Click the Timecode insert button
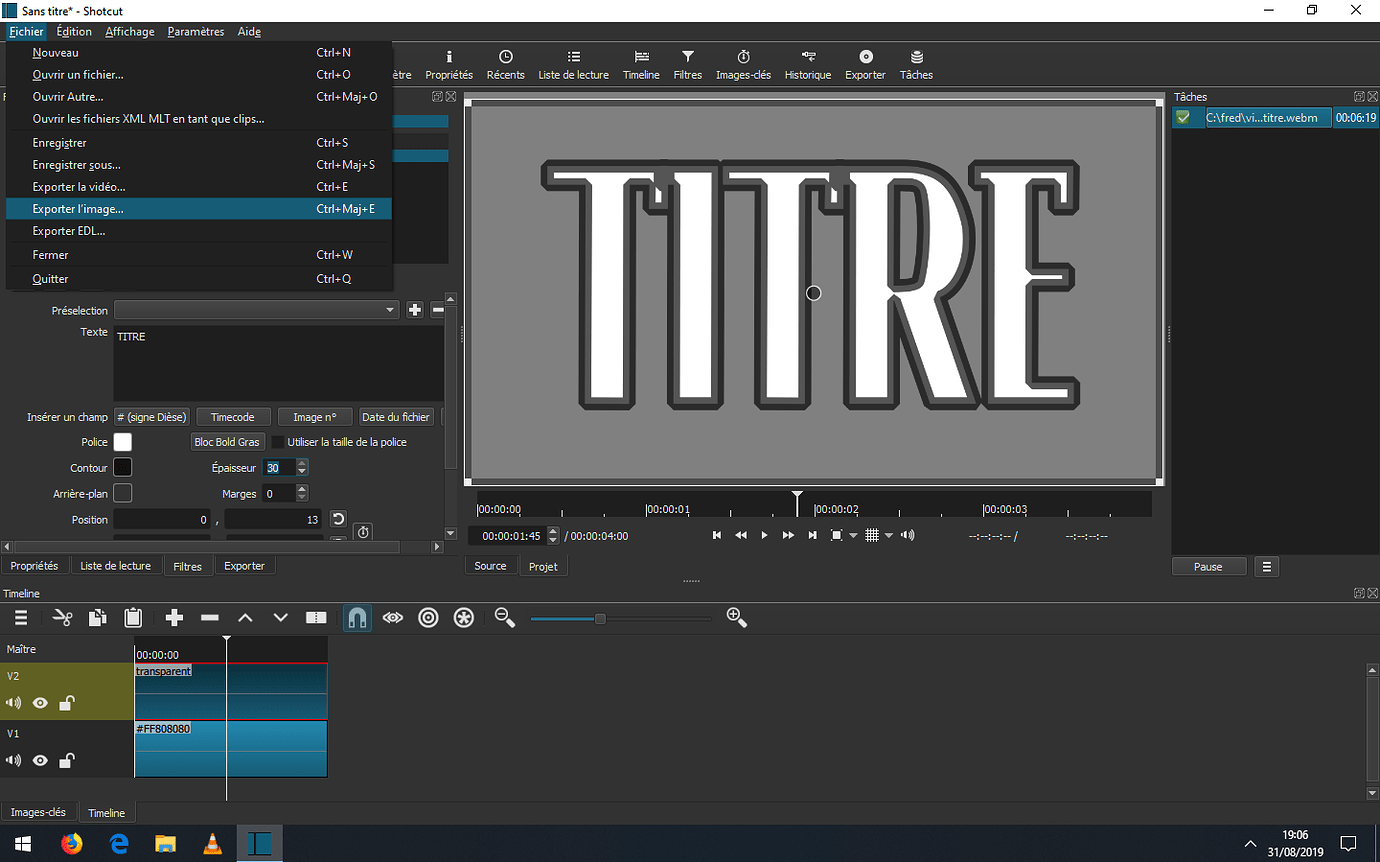This screenshot has height=862, width=1380. (x=233, y=417)
